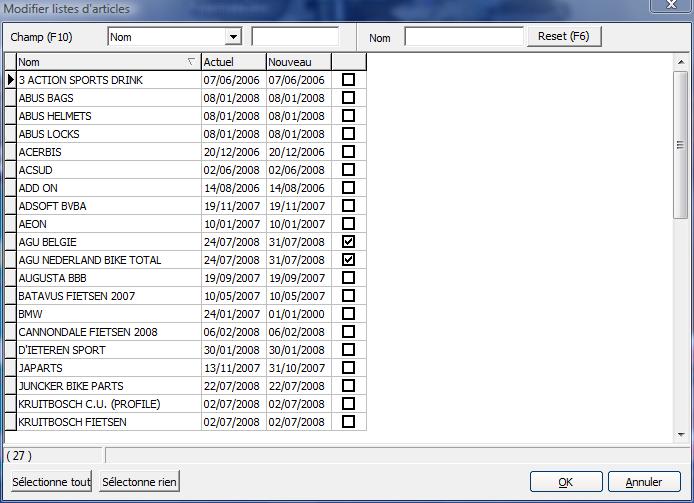Enable the KRUITBOSCH FIETSEN checkbox
This screenshot has height=503, width=694.
pos(349,422)
